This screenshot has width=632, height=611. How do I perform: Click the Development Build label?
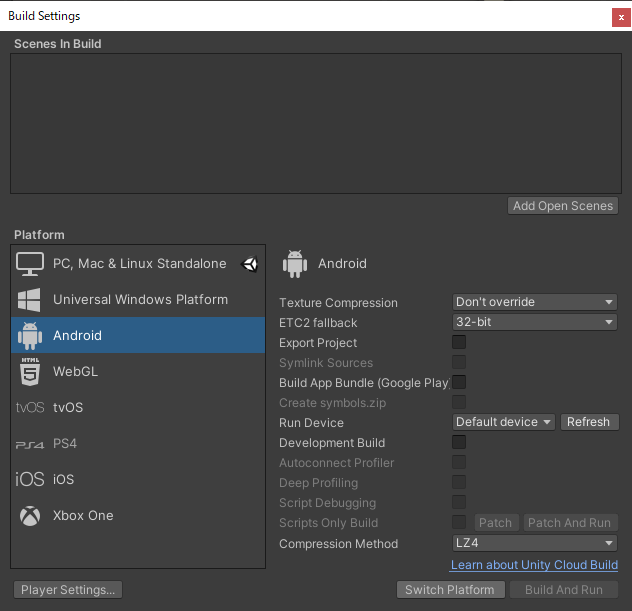pyautogui.click(x=332, y=443)
